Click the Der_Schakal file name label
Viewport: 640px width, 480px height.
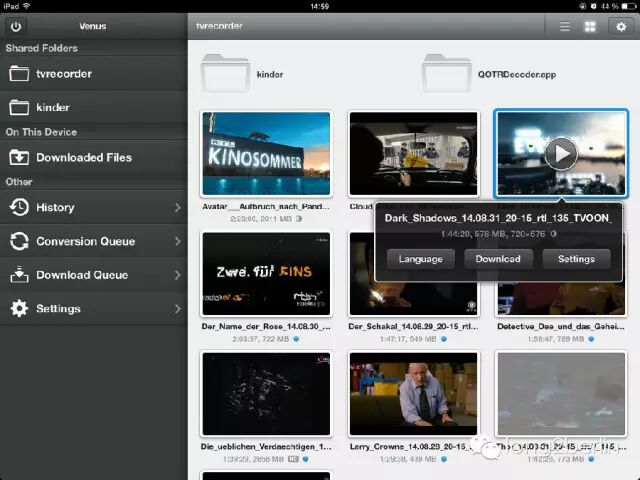point(413,327)
